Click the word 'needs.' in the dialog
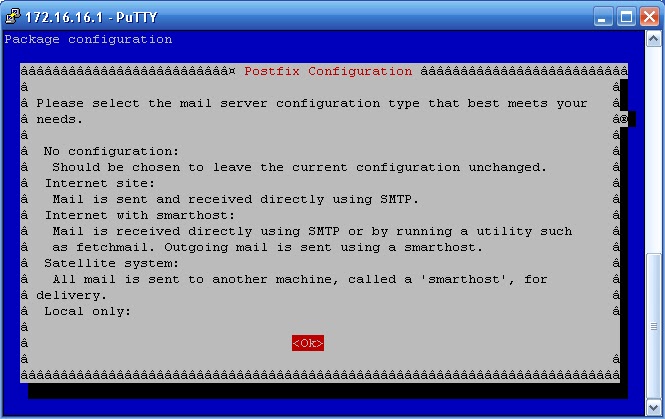Viewport: 665px width, 419px height. [59, 120]
